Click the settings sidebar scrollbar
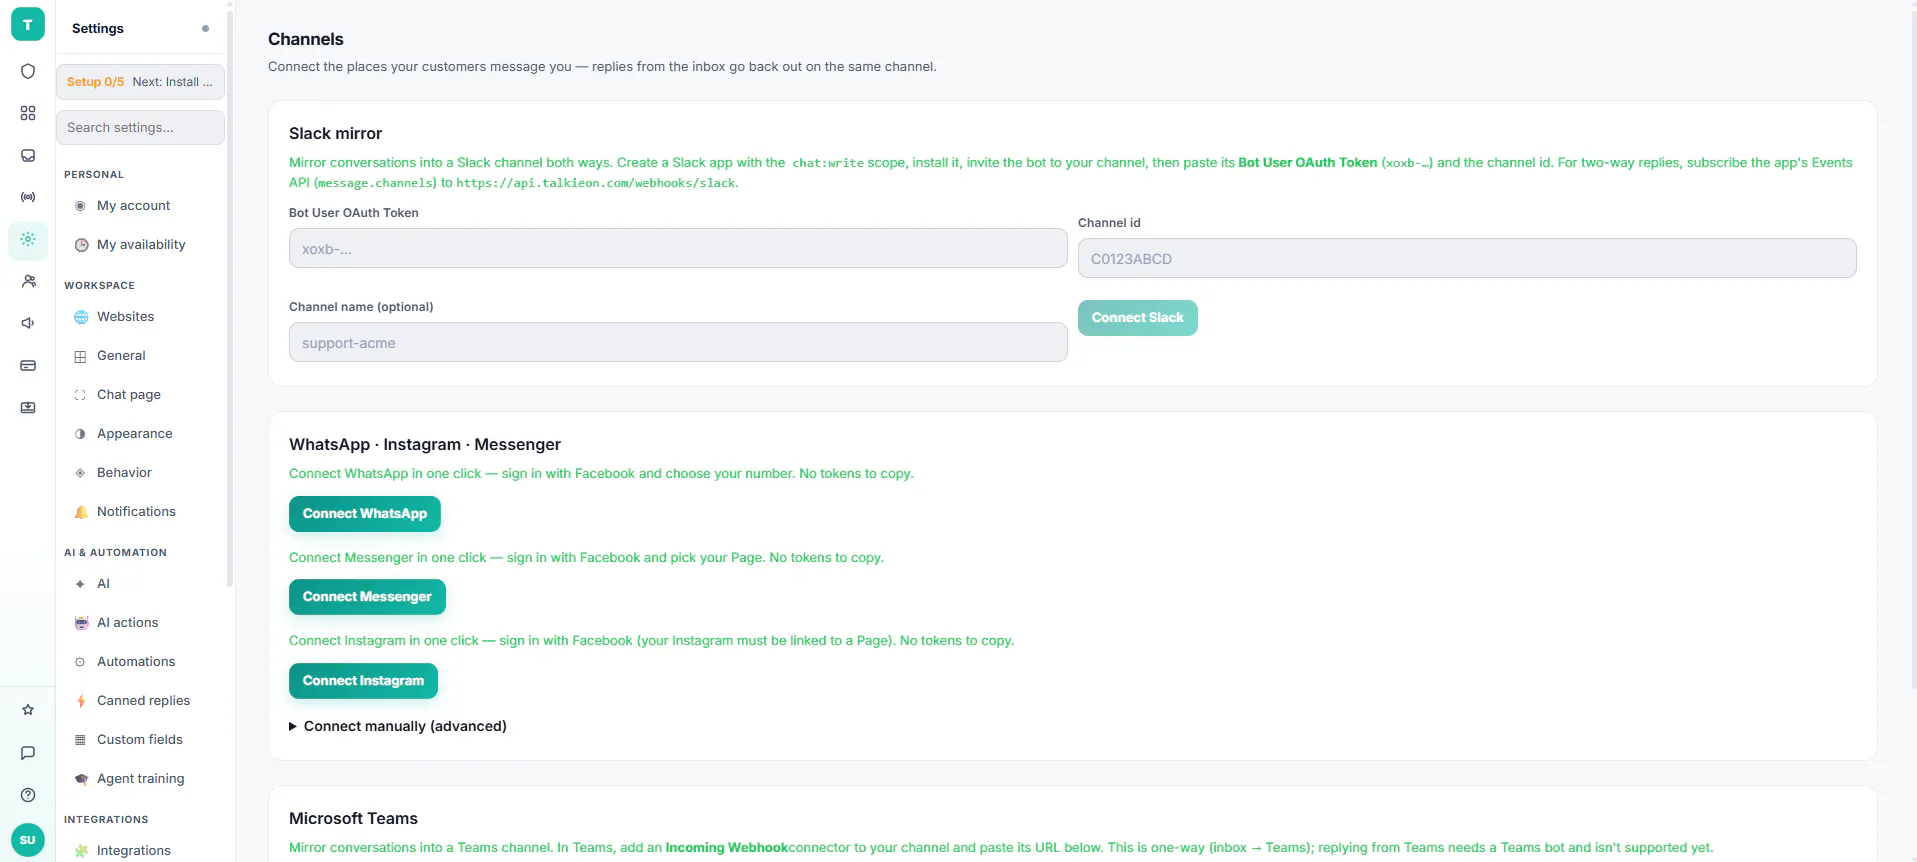The height and width of the screenshot is (862, 1917). tap(230, 300)
